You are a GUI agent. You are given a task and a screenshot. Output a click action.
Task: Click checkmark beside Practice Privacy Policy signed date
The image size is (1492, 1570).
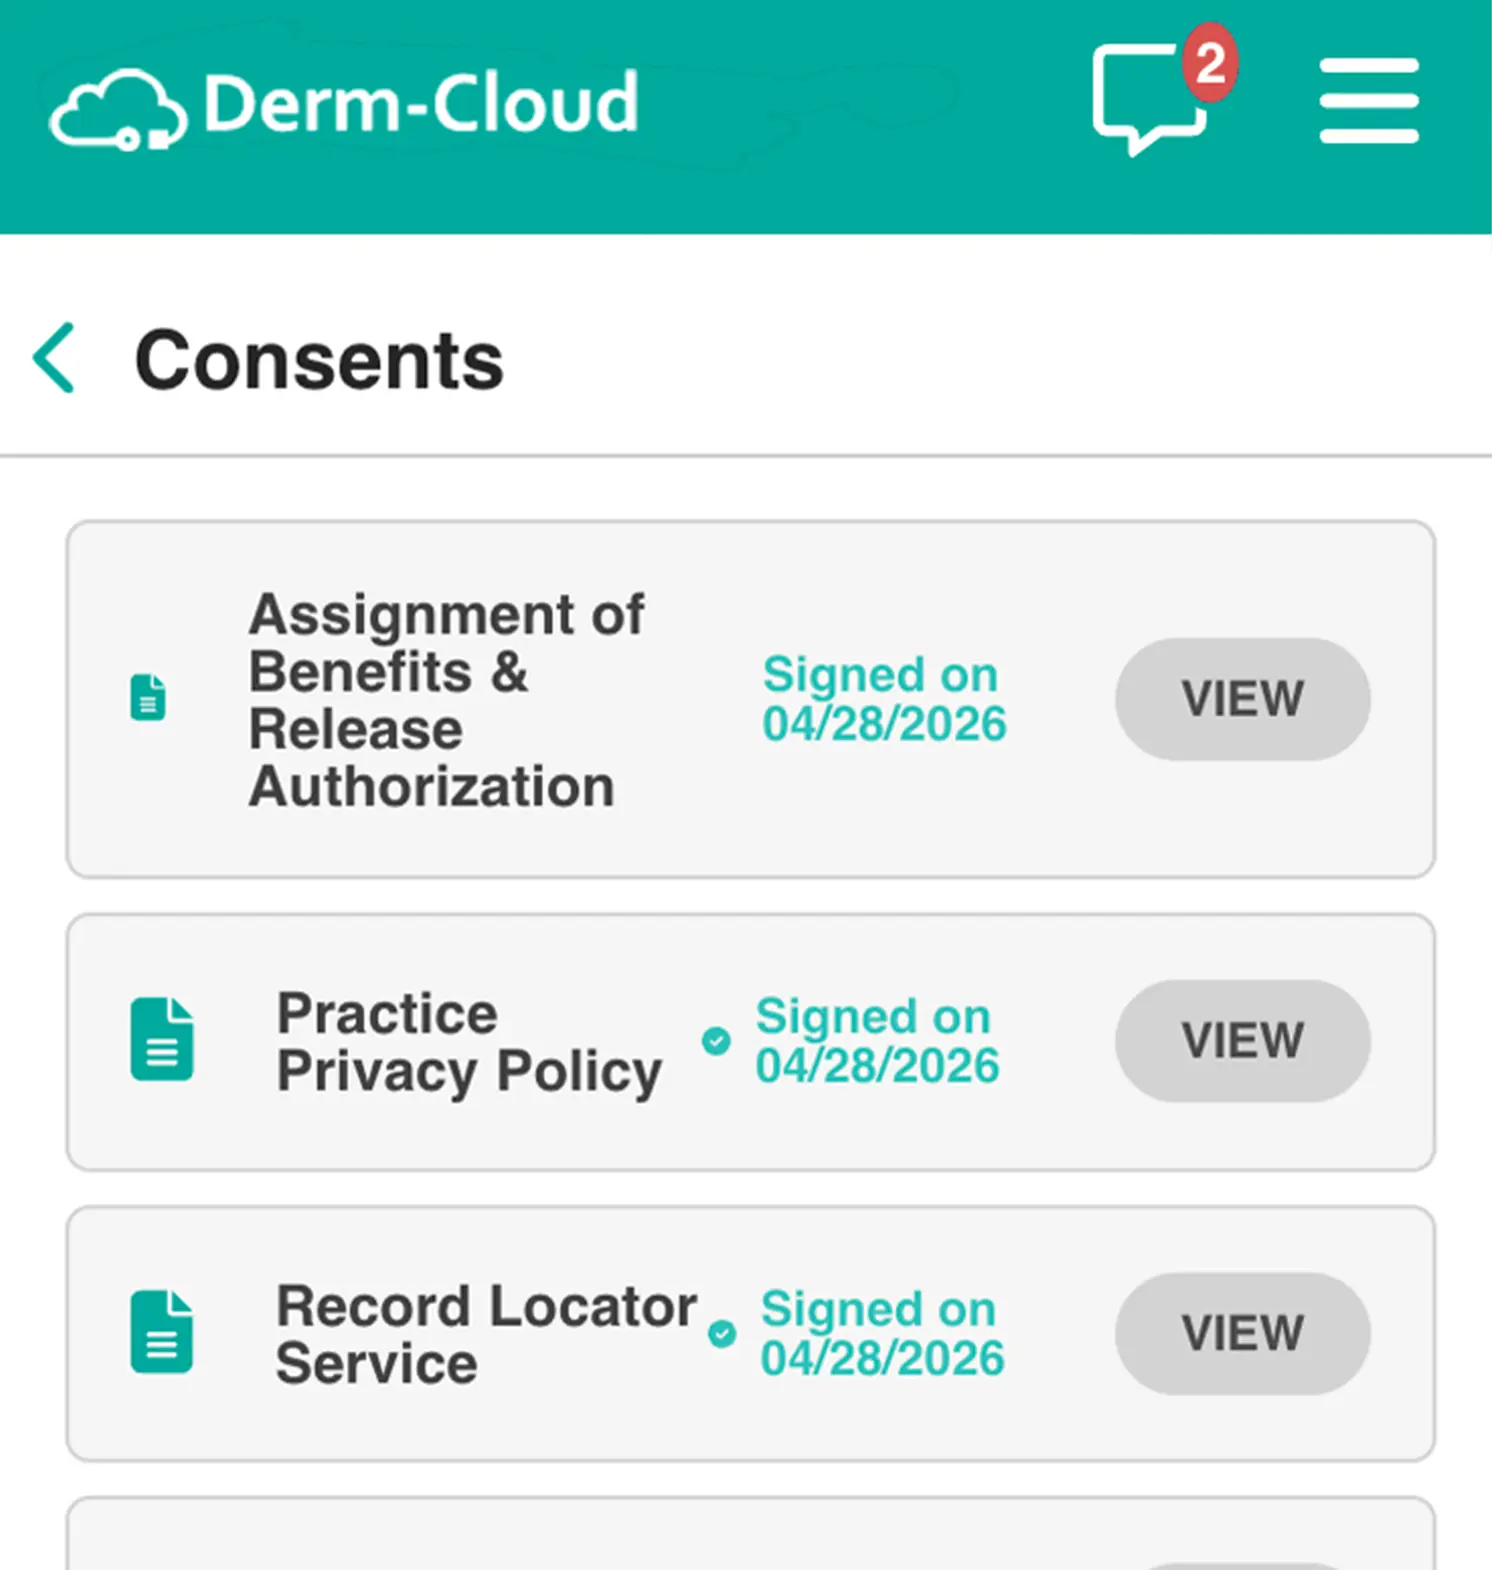click(716, 1041)
